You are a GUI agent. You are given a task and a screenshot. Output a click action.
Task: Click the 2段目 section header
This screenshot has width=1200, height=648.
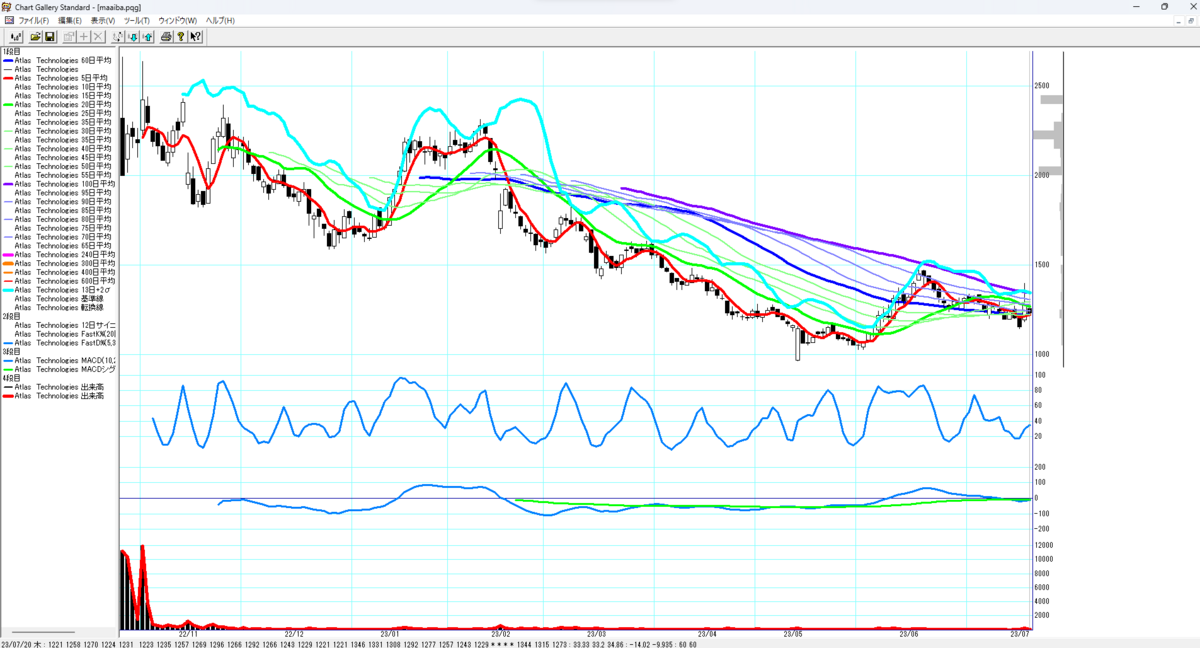coord(10,316)
